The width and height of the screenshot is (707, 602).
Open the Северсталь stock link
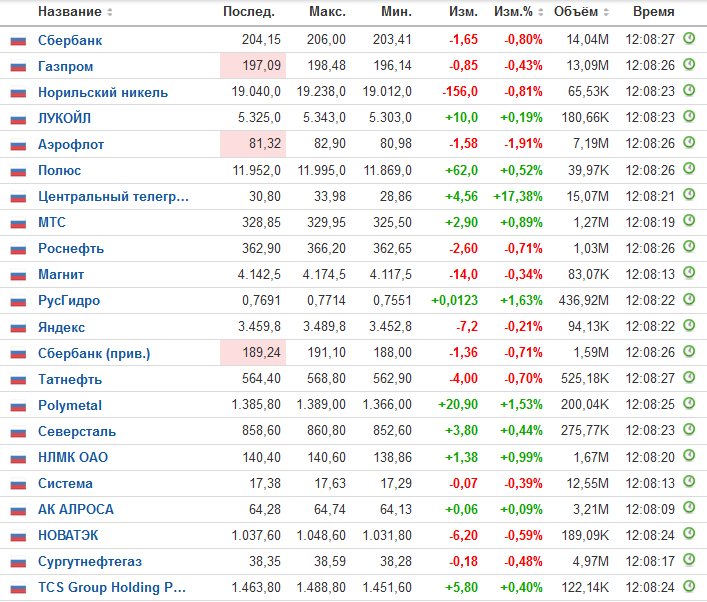point(77,432)
